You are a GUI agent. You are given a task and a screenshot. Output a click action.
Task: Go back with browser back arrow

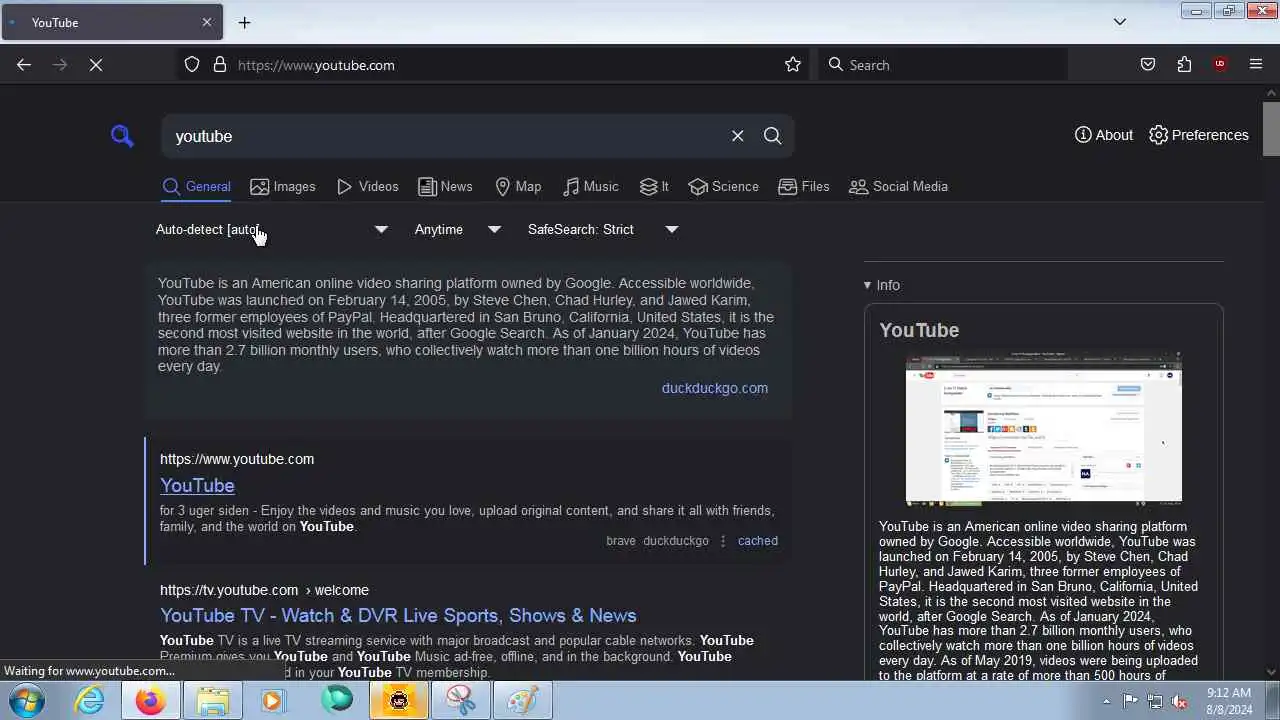coord(24,65)
